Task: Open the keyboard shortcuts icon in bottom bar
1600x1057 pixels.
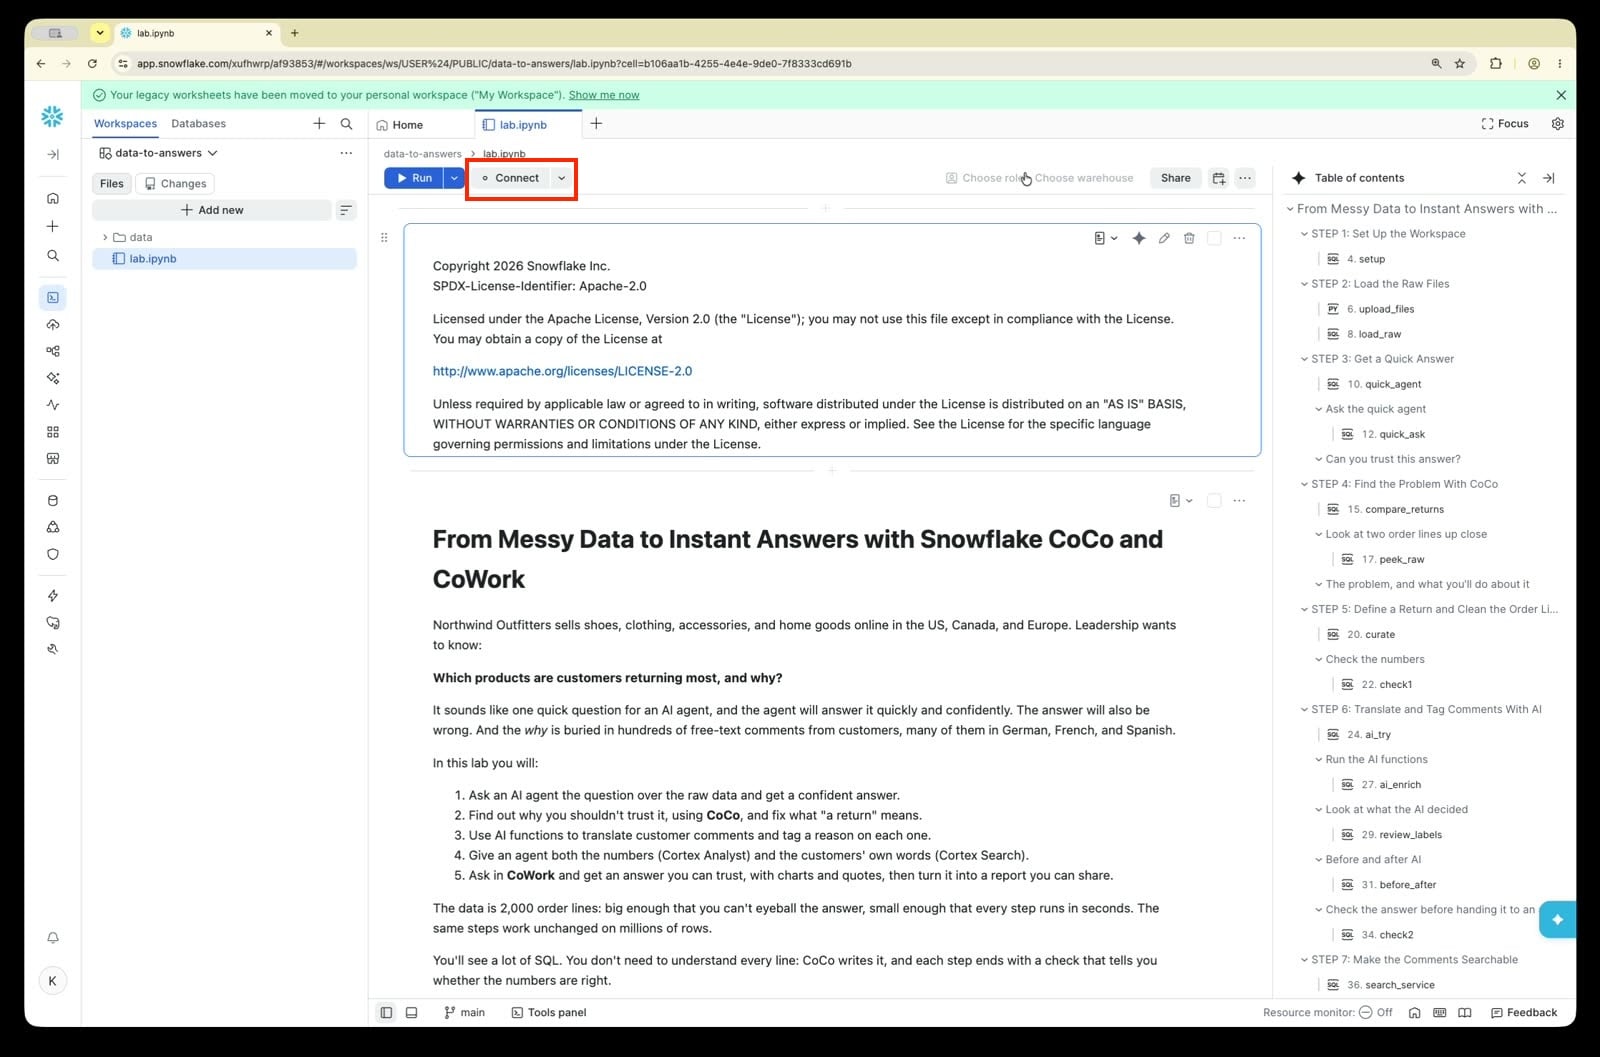Action: click(x=1439, y=1012)
